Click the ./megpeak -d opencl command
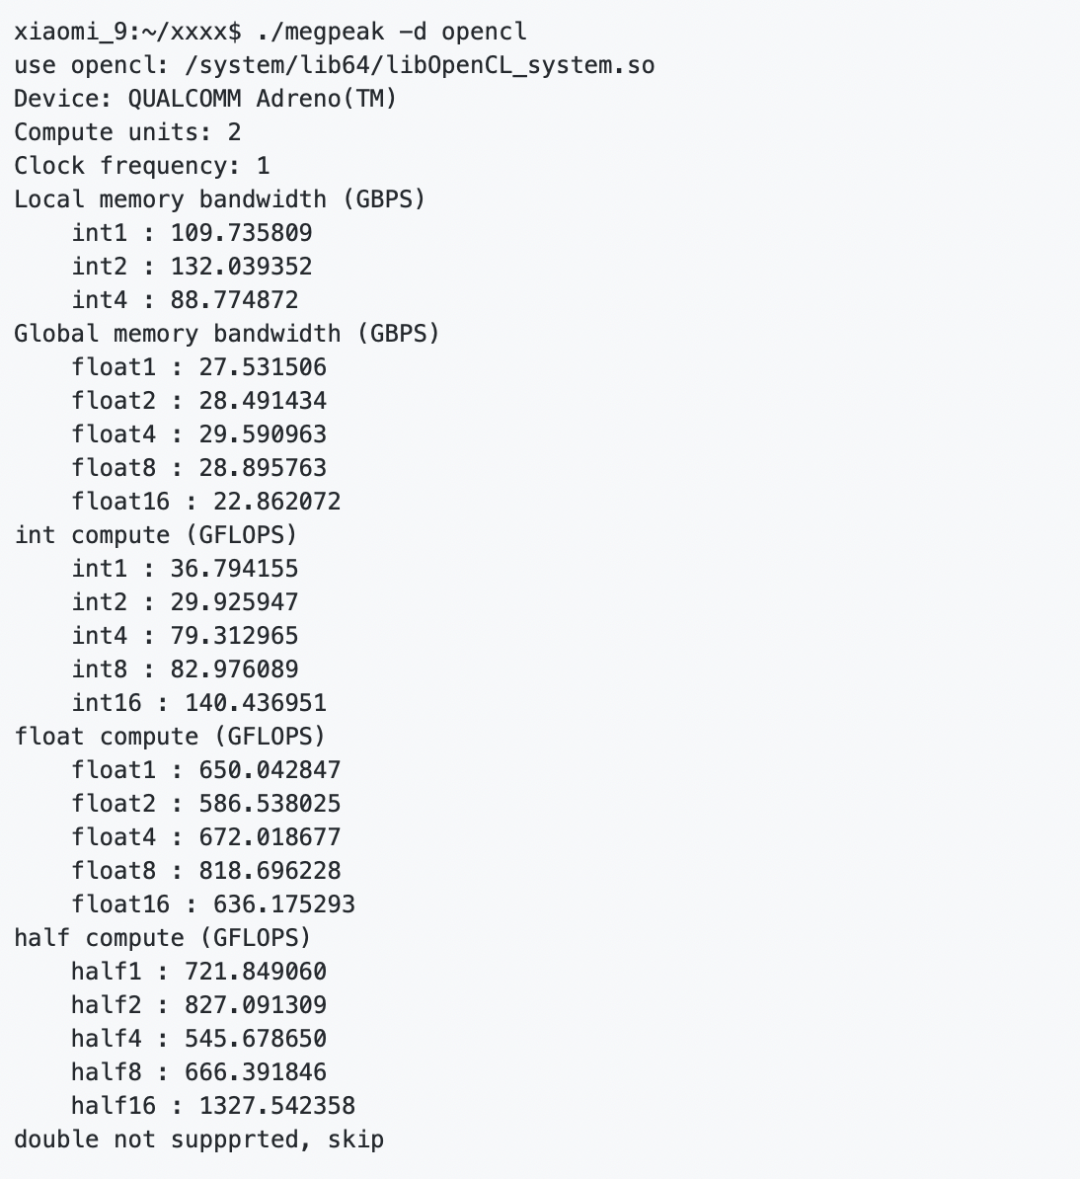This screenshot has width=1080, height=1179. (391, 32)
